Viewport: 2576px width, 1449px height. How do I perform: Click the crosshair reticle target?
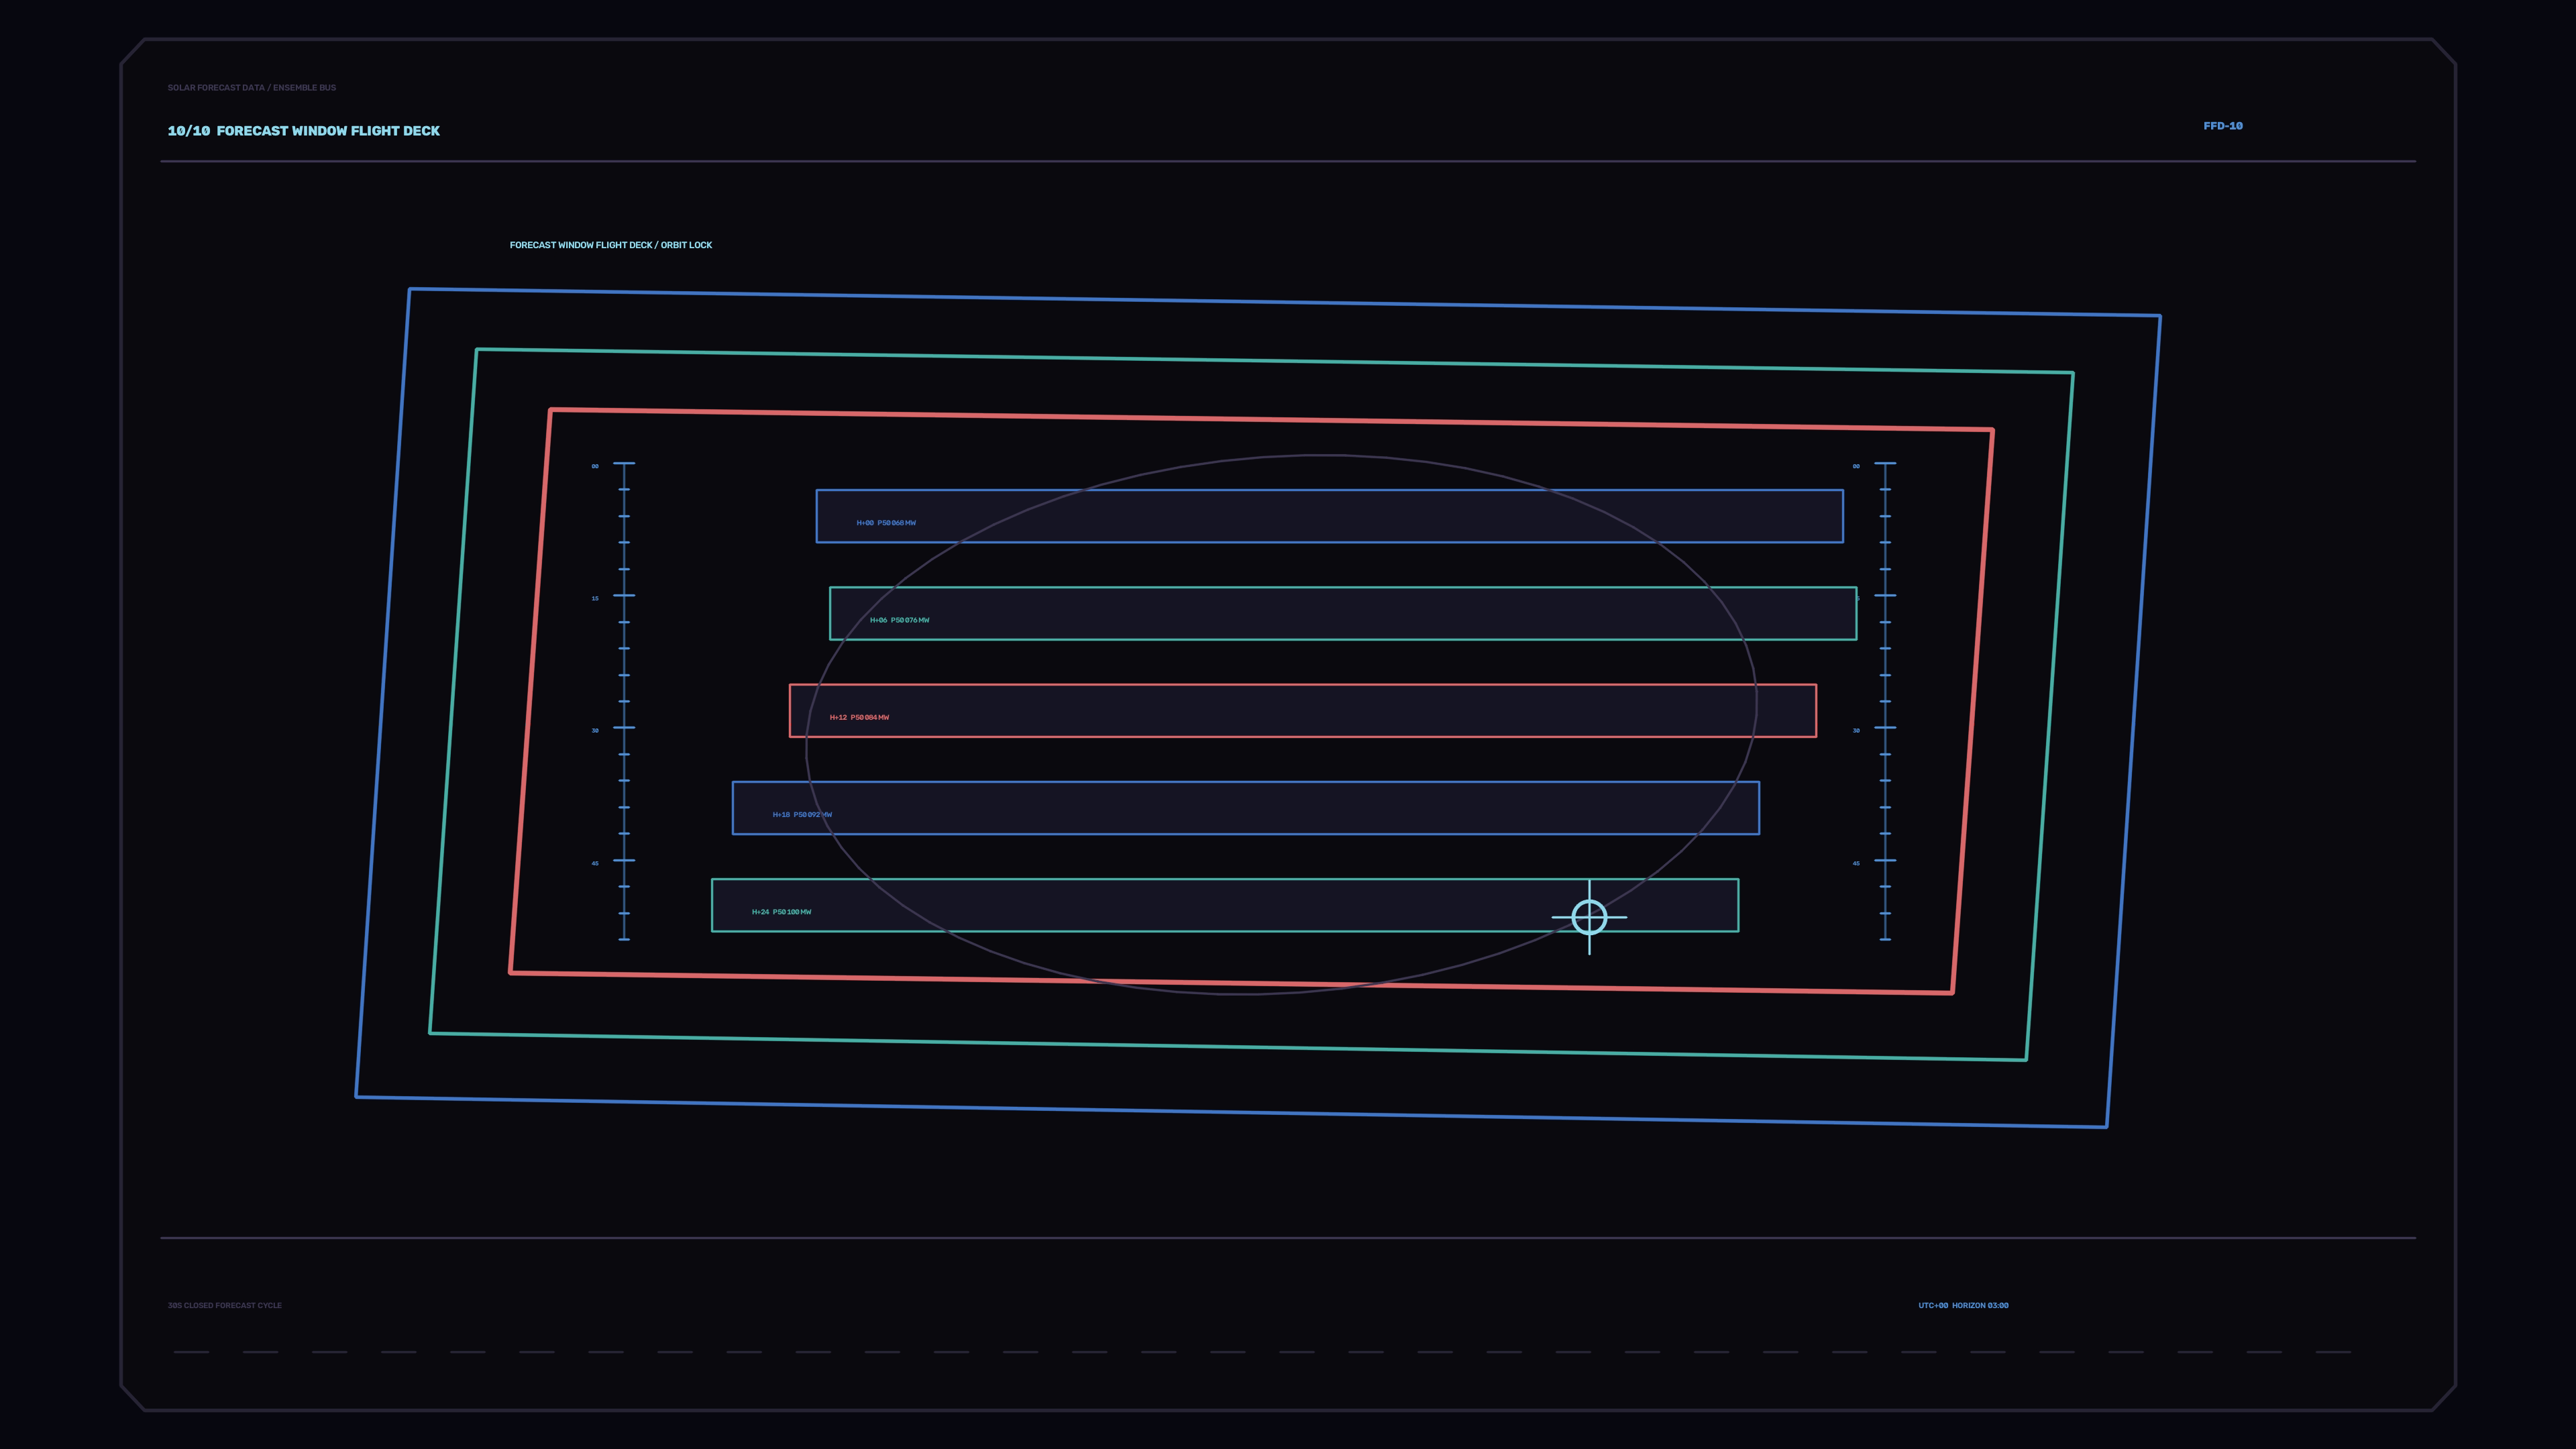point(1589,917)
